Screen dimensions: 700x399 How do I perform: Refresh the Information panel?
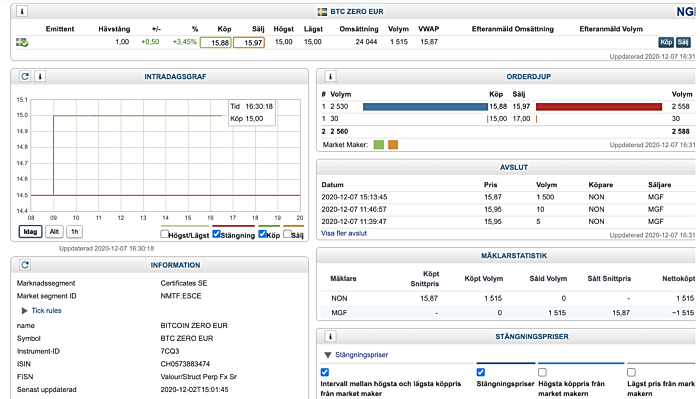(25, 265)
